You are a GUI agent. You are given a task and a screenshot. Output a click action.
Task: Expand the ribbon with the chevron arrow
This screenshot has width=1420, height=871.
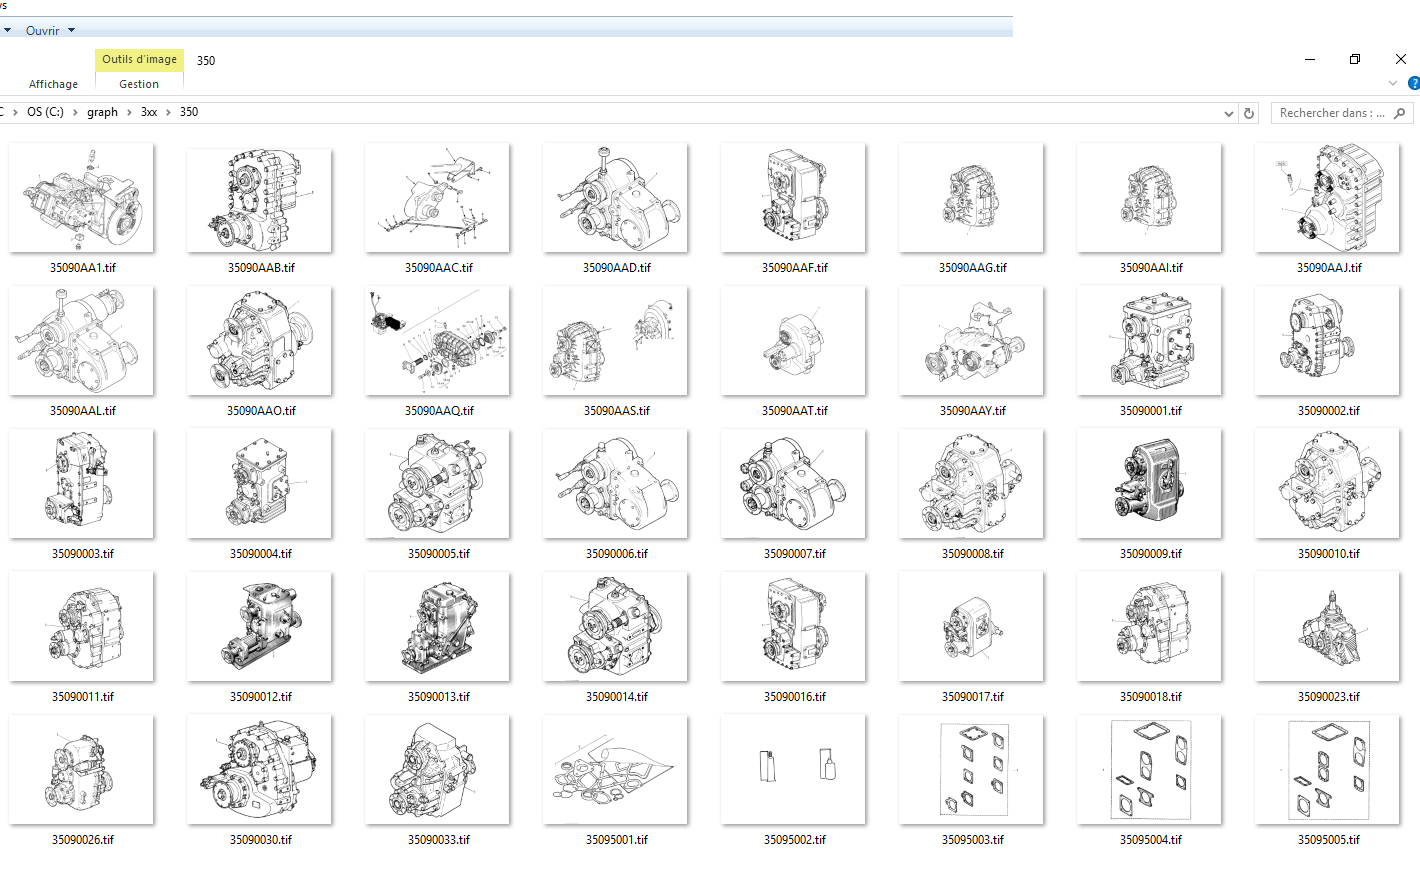click(x=1393, y=83)
